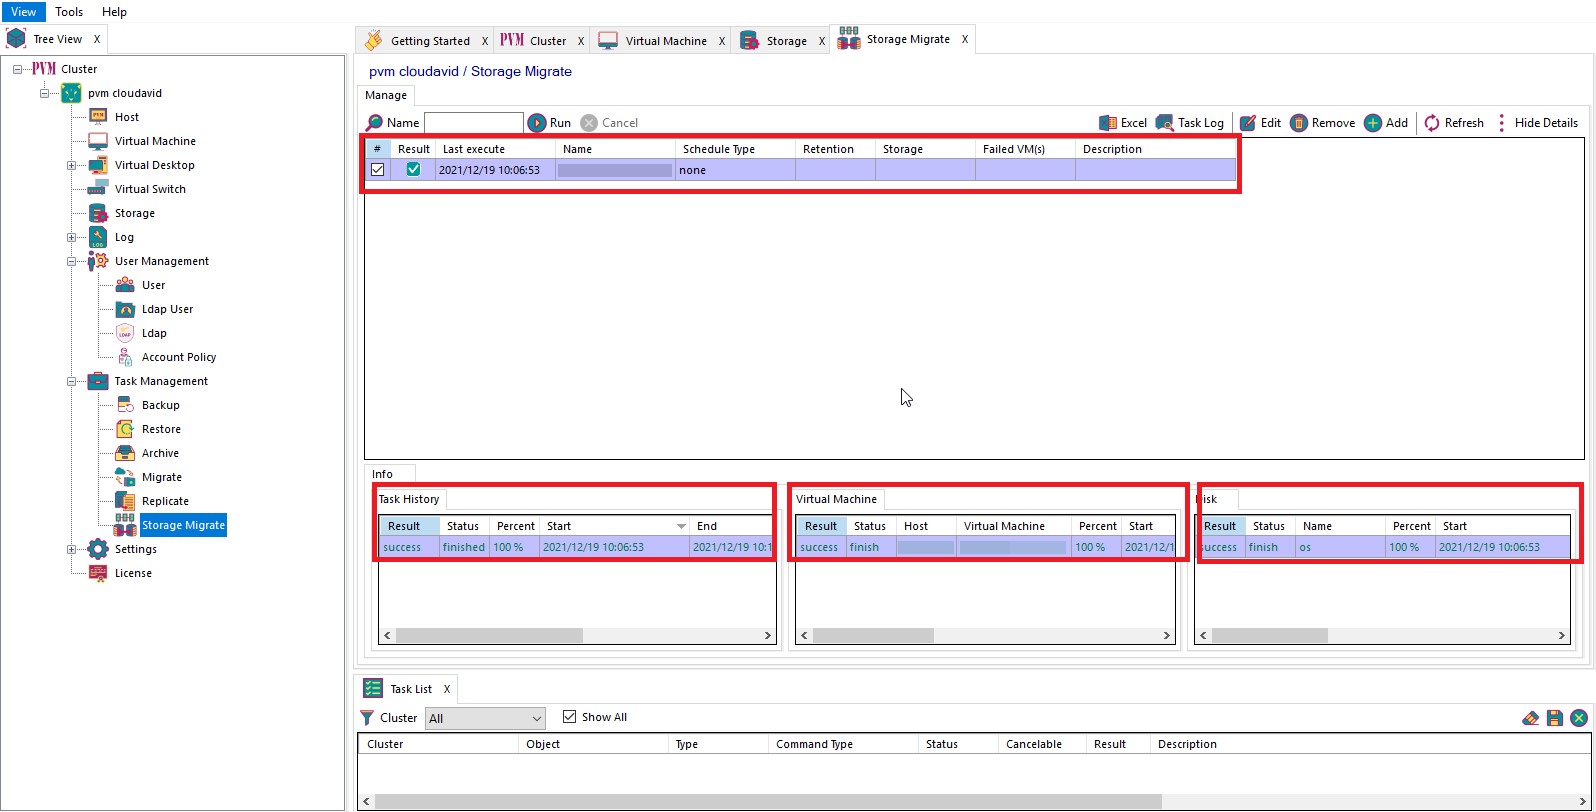Expand the Virtual Desktop tree node

coord(71,165)
